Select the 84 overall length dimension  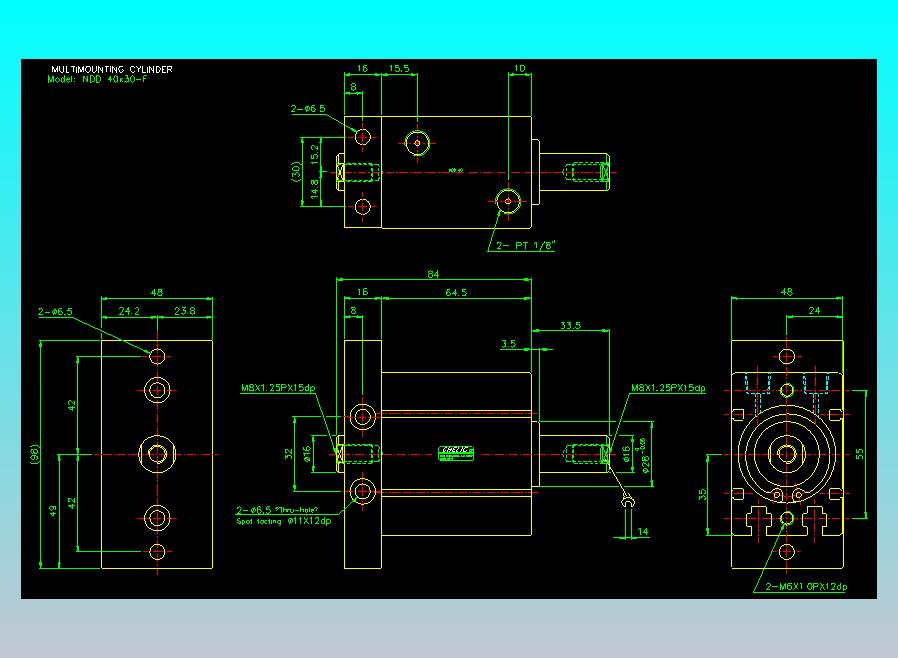pyautogui.click(x=434, y=275)
